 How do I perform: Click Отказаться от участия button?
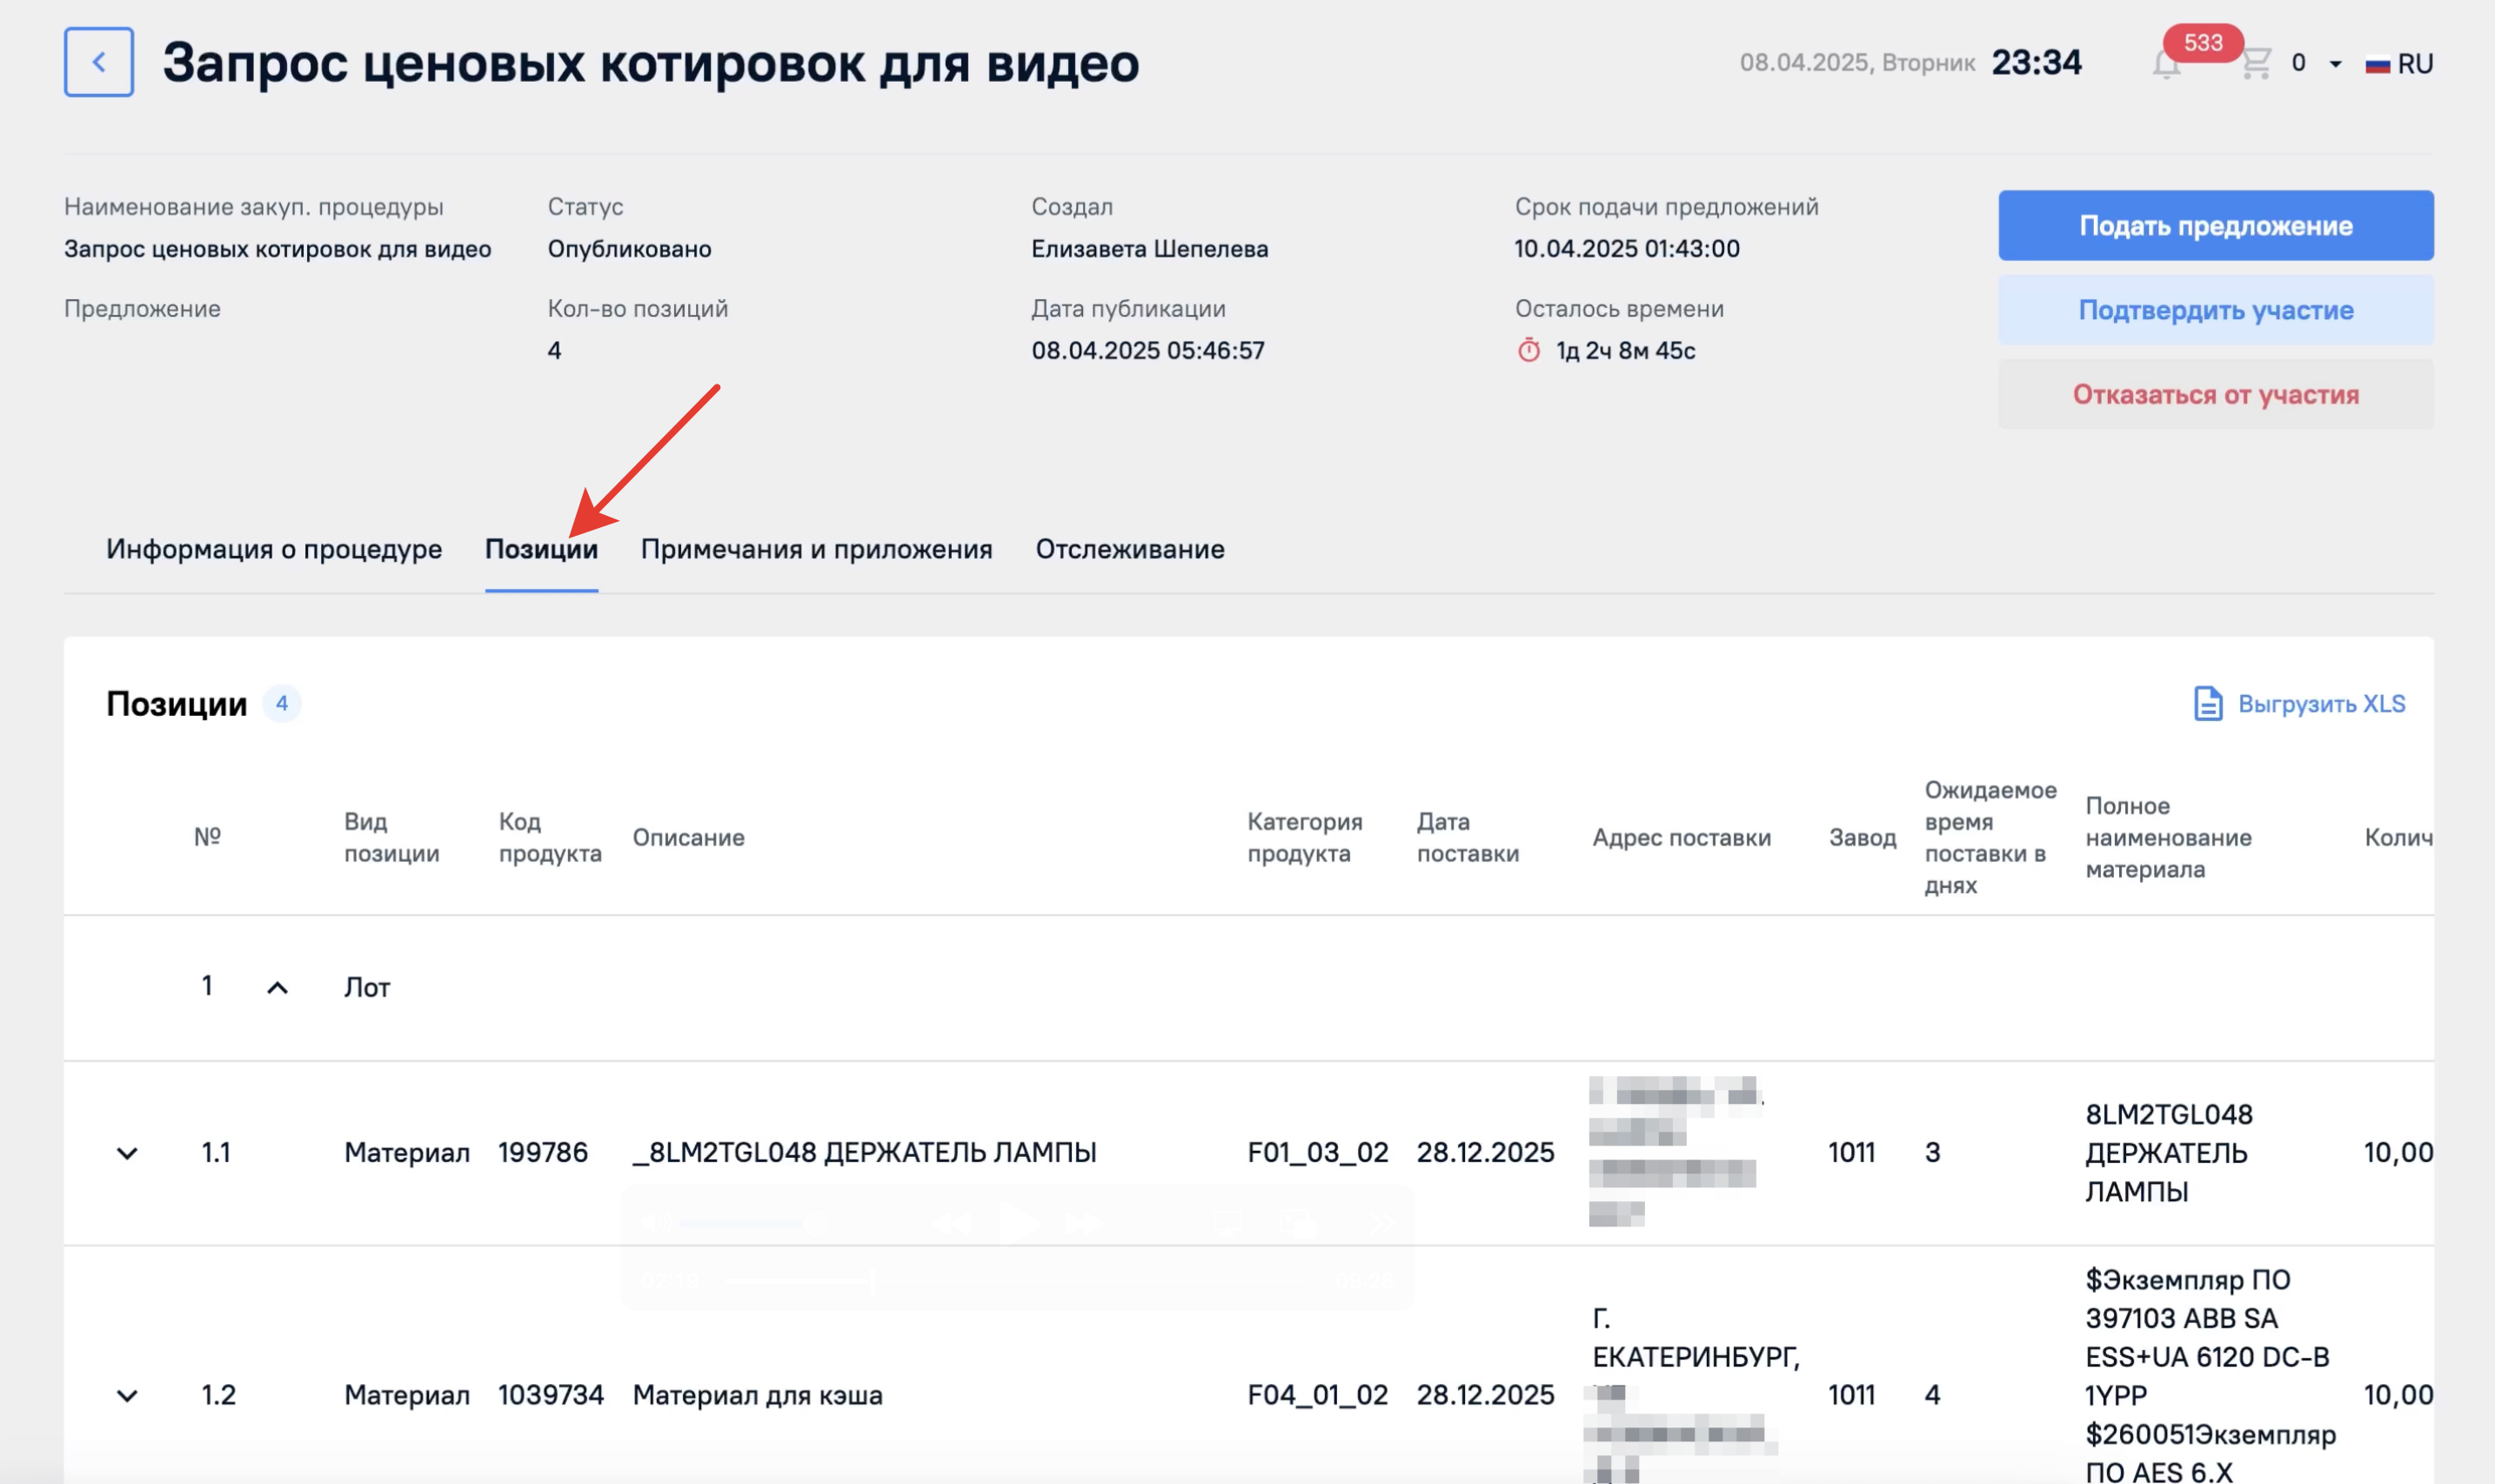pyautogui.click(x=2215, y=395)
